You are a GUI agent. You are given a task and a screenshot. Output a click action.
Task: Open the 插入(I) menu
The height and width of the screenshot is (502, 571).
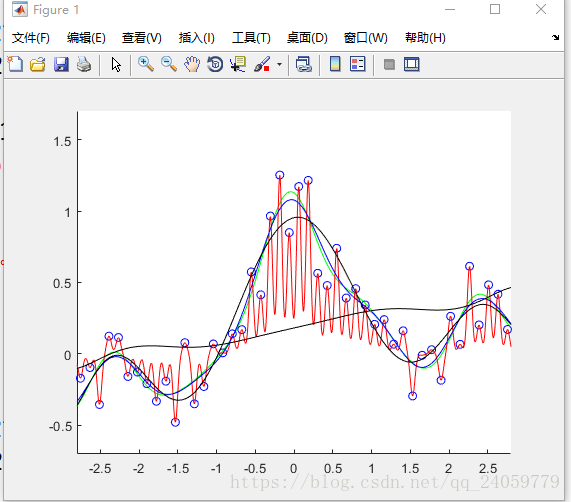[x=197, y=38]
